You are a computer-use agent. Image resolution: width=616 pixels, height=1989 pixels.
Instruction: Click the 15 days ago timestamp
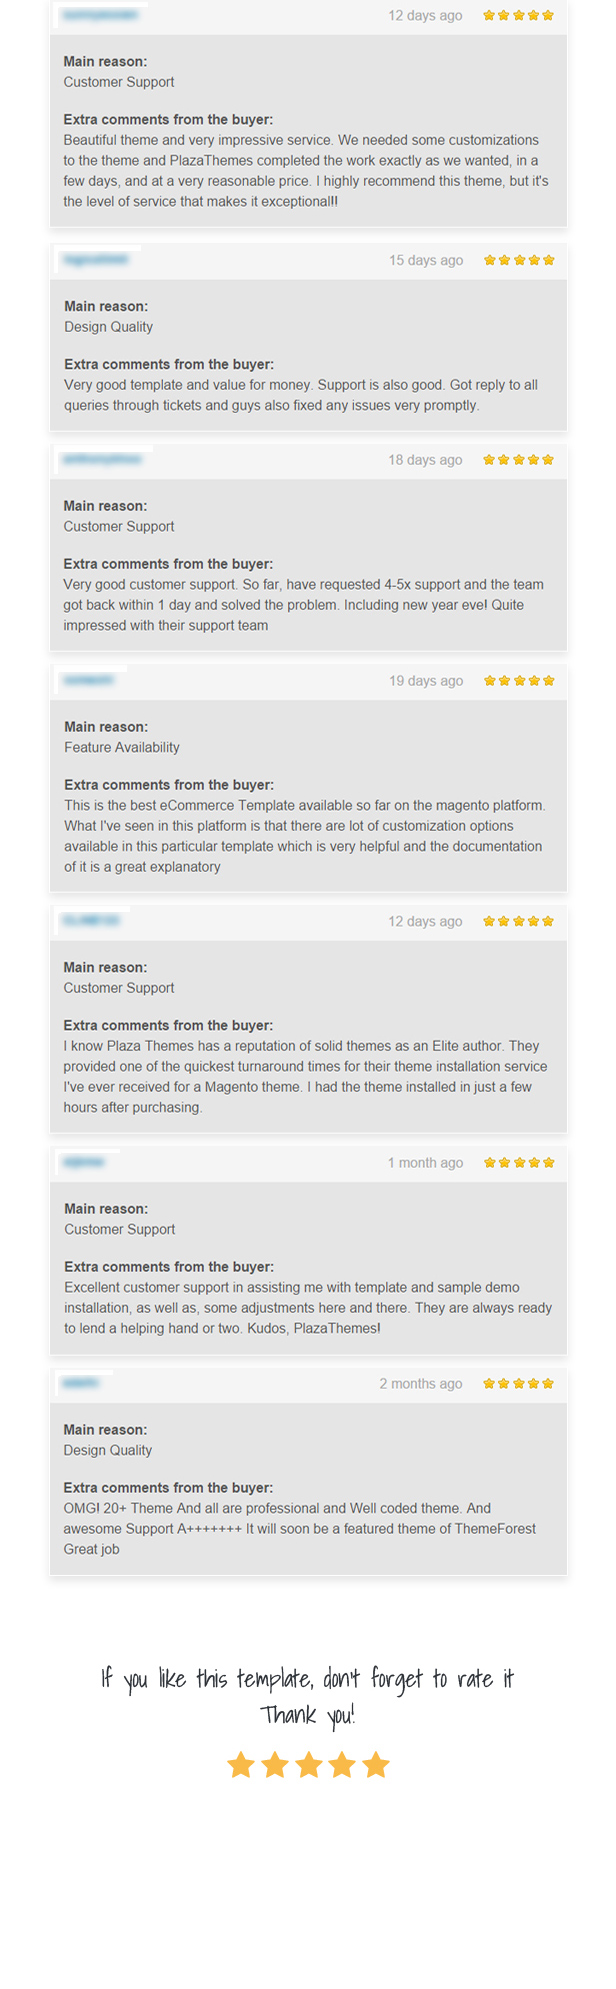coord(426,261)
